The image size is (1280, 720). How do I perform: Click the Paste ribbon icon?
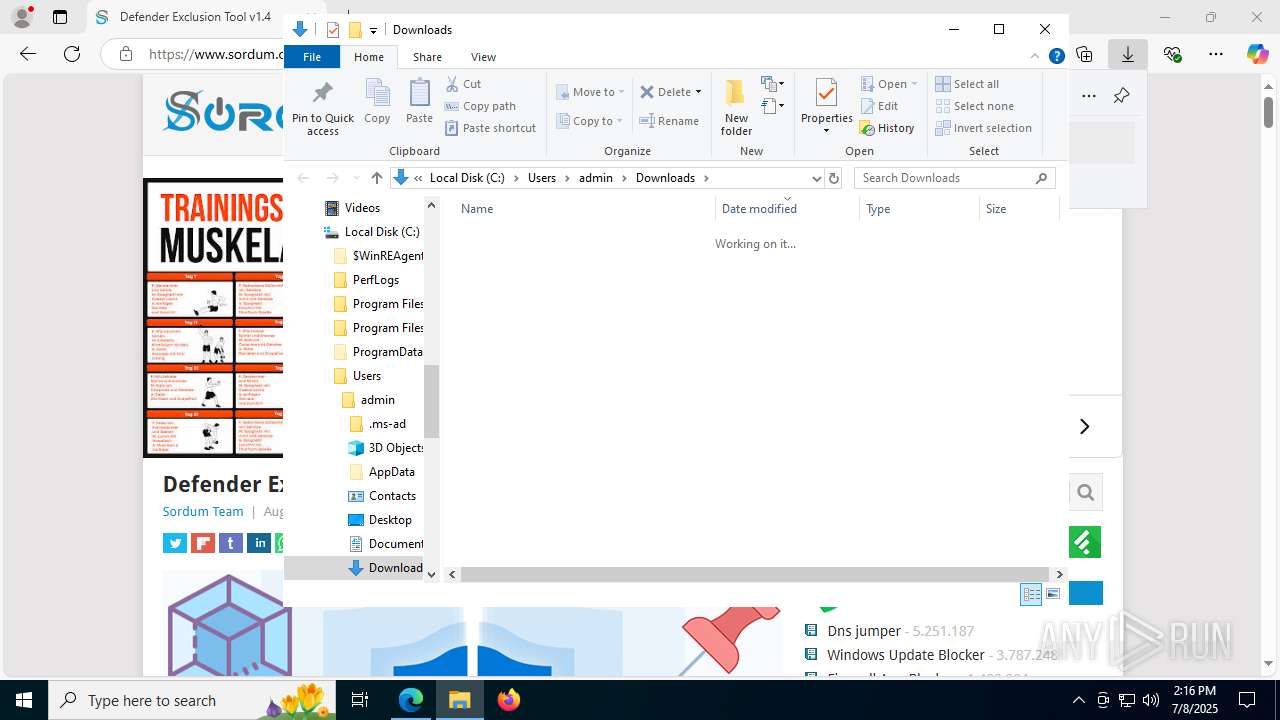click(419, 102)
